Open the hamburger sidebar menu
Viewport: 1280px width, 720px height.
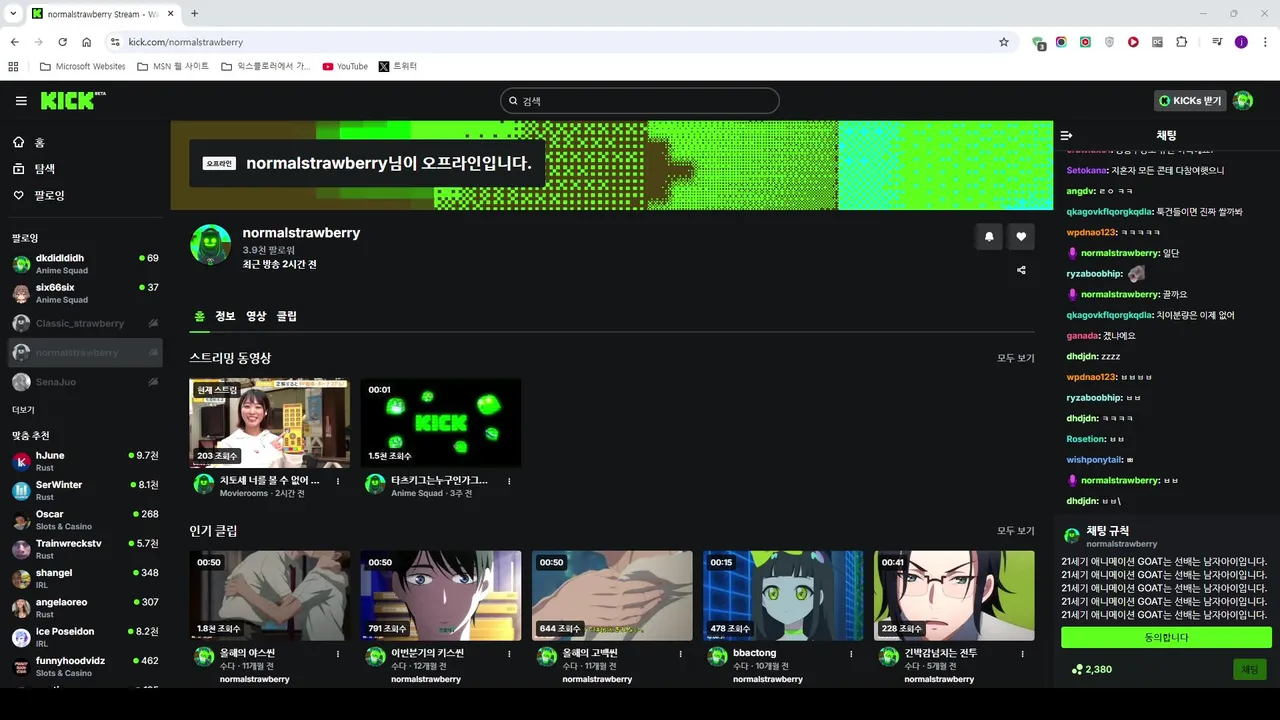(x=21, y=101)
